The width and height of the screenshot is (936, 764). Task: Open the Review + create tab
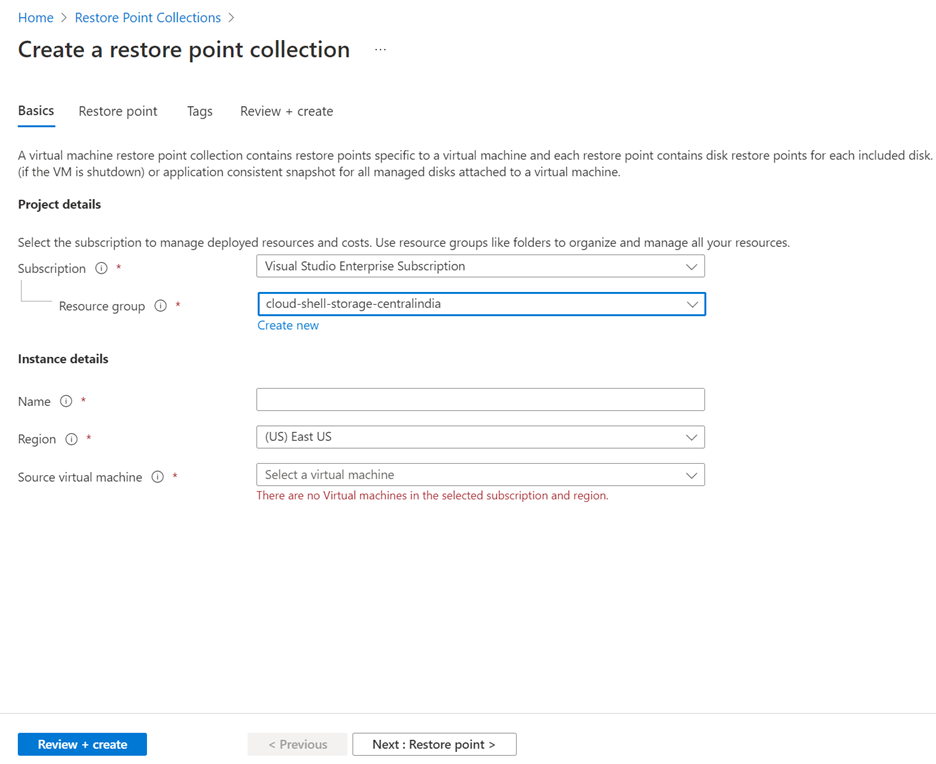[x=286, y=111]
